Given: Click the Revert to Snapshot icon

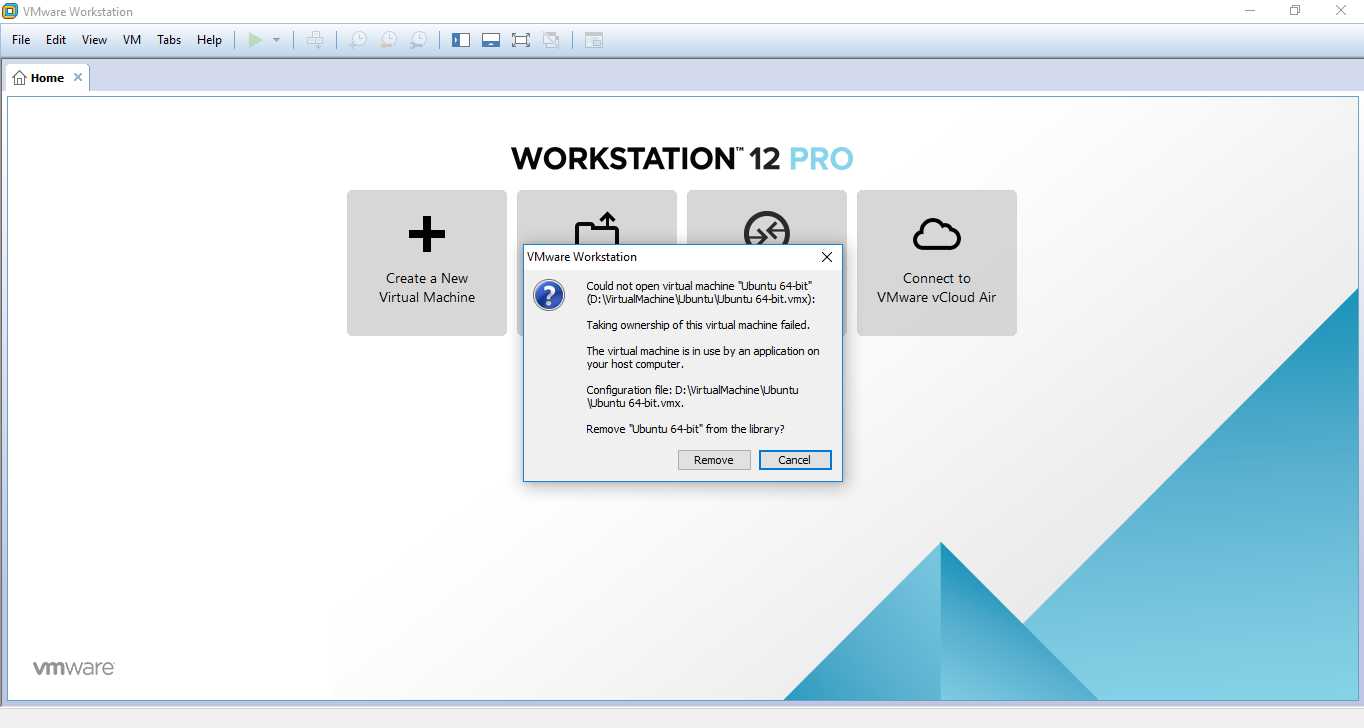Looking at the screenshot, I should click(x=388, y=40).
